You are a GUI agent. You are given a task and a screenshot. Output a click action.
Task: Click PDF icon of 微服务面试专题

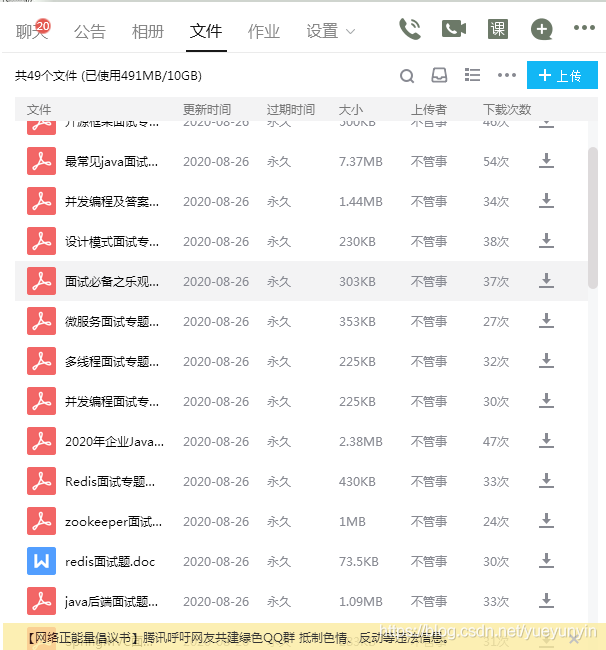pos(41,321)
